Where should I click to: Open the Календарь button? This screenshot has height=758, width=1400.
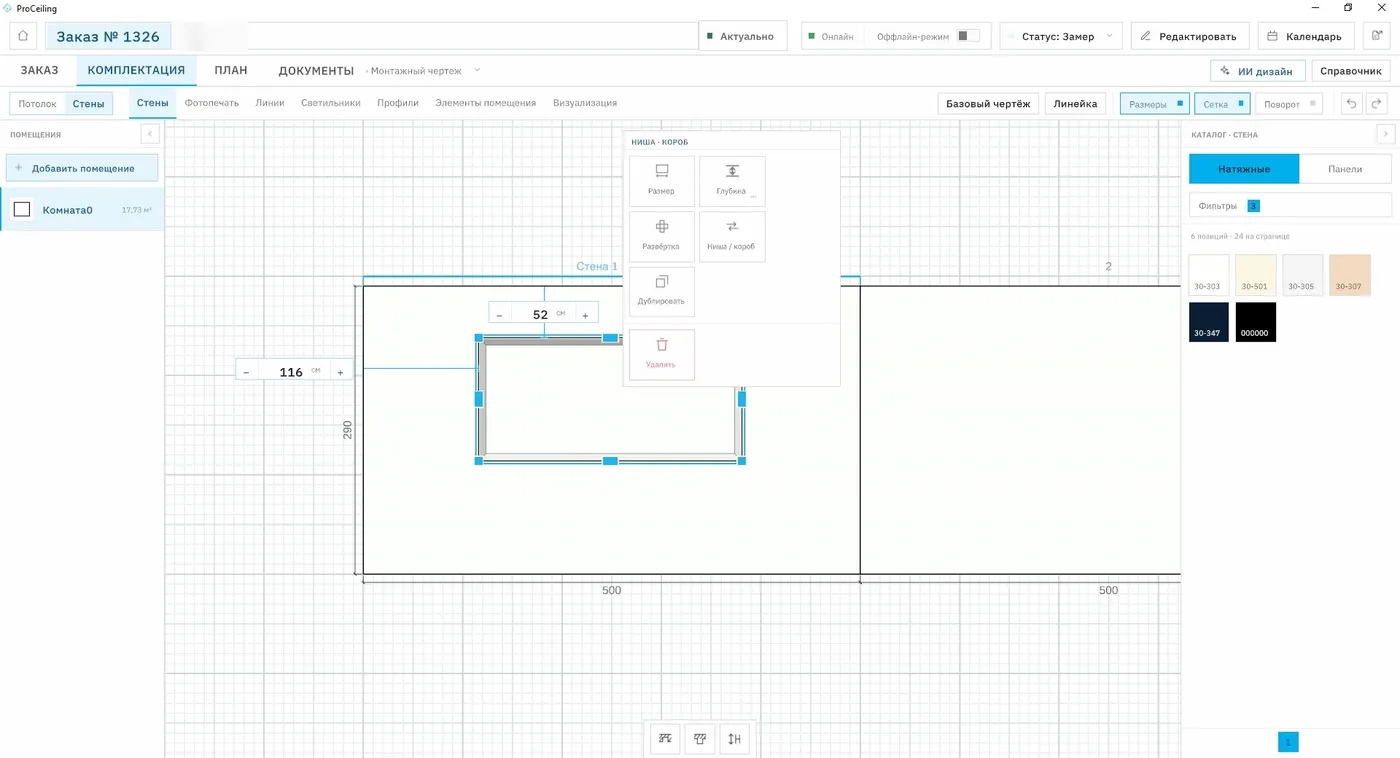[x=1305, y=36]
